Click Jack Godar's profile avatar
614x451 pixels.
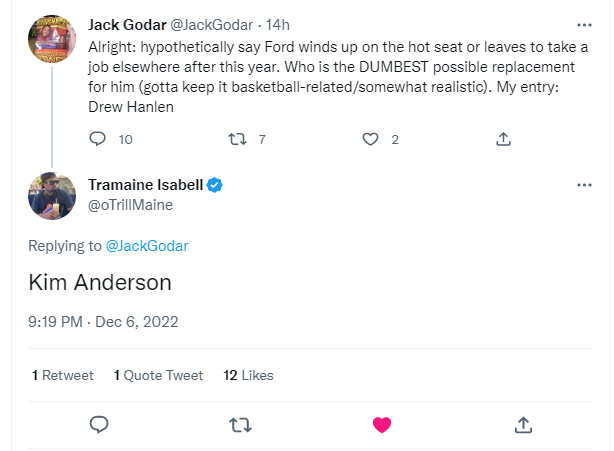point(52,39)
